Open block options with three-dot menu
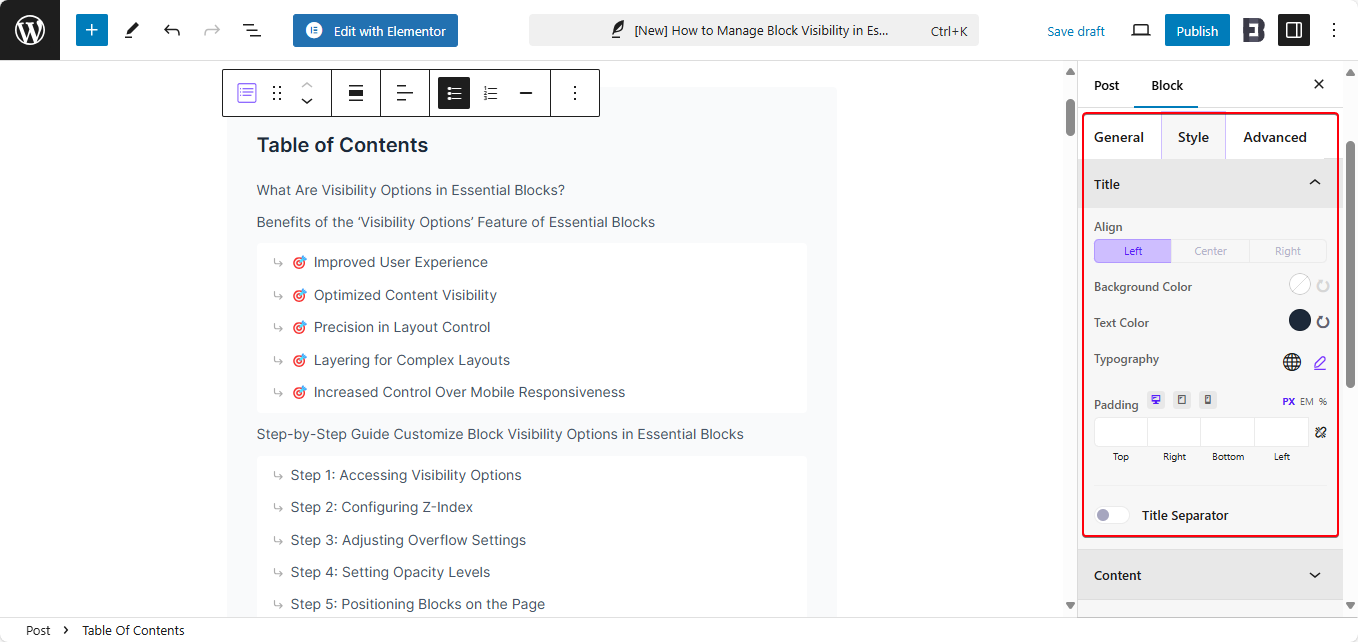 (575, 93)
